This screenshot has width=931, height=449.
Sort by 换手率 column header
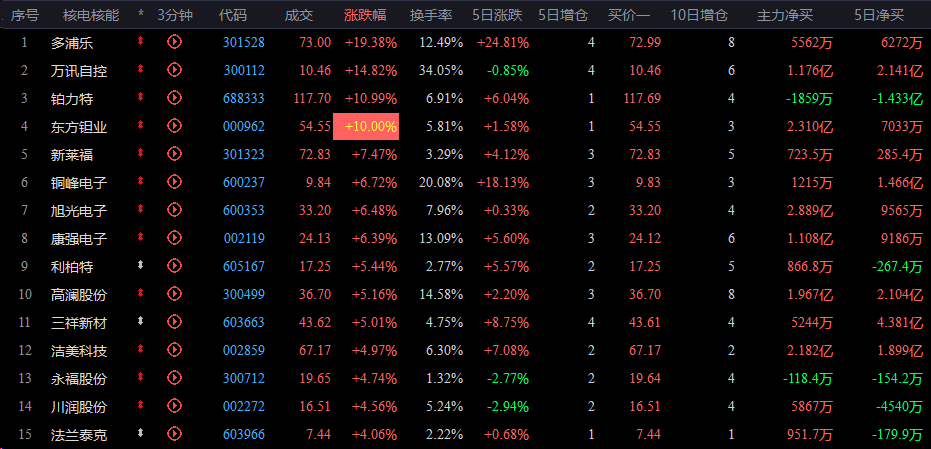(431, 15)
